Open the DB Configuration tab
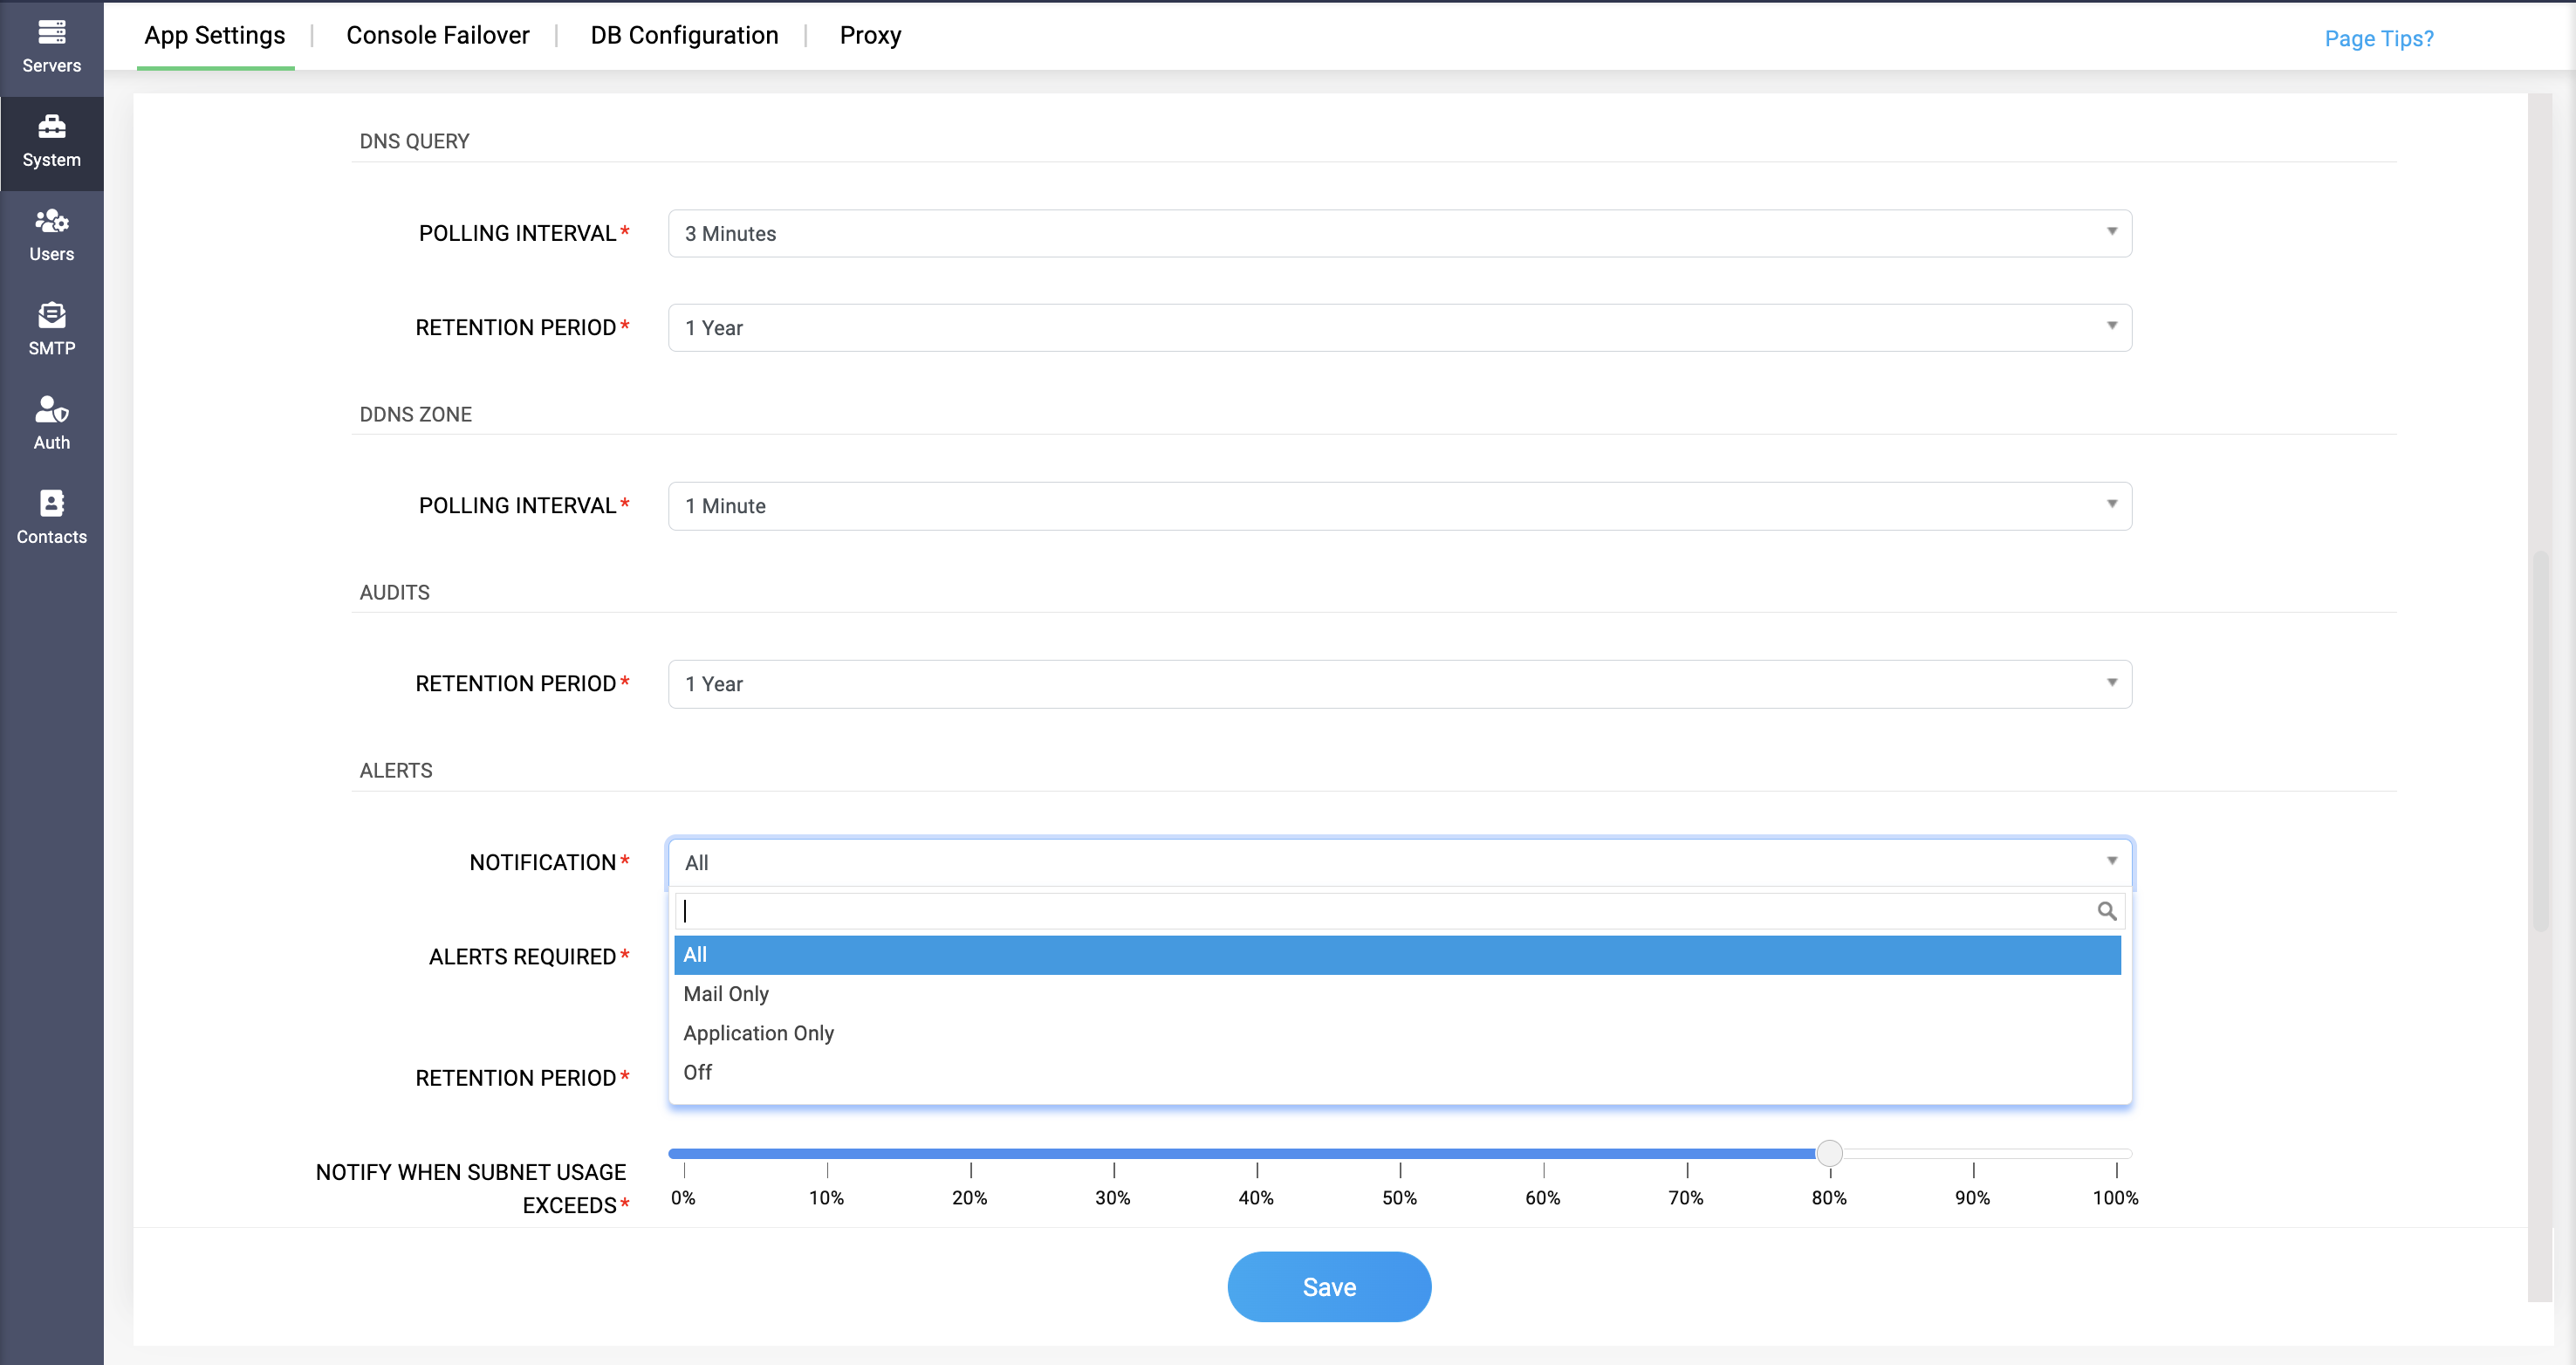Viewport: 2576px width, 1365px height. [x=684, y=35]
